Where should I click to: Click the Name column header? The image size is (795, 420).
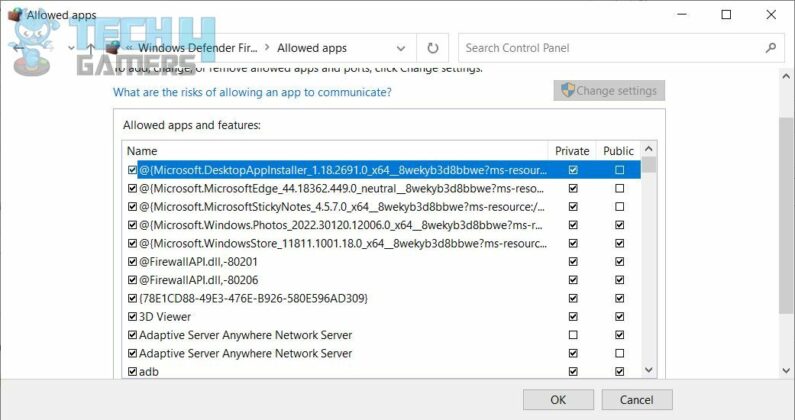335,151
